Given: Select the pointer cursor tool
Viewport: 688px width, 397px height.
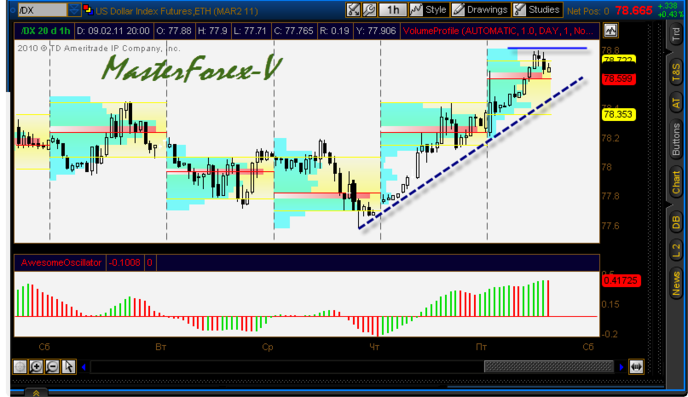Looking at the screenshot, I should tap(68, 367).
